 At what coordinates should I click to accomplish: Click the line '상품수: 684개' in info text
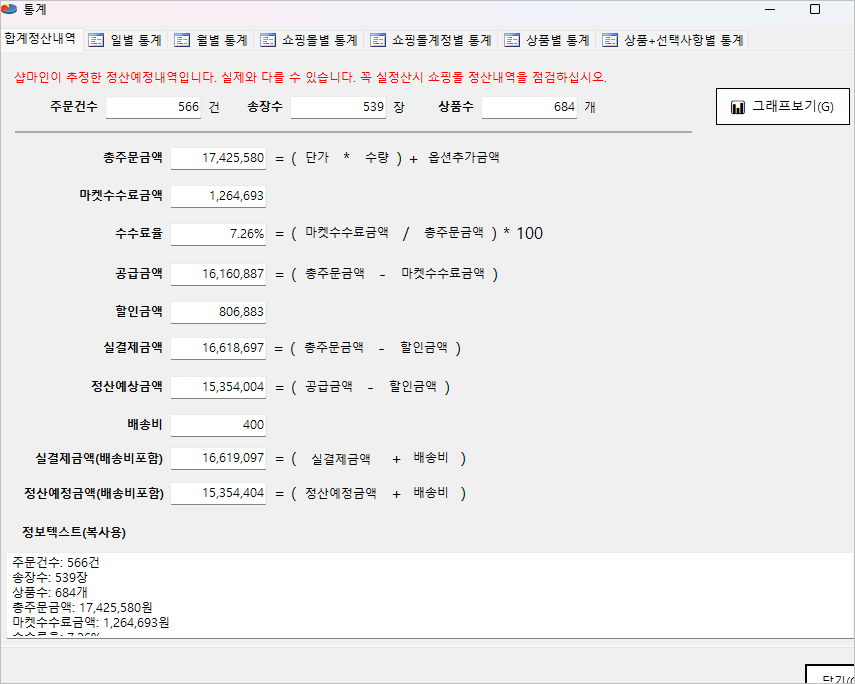[50, 592]
